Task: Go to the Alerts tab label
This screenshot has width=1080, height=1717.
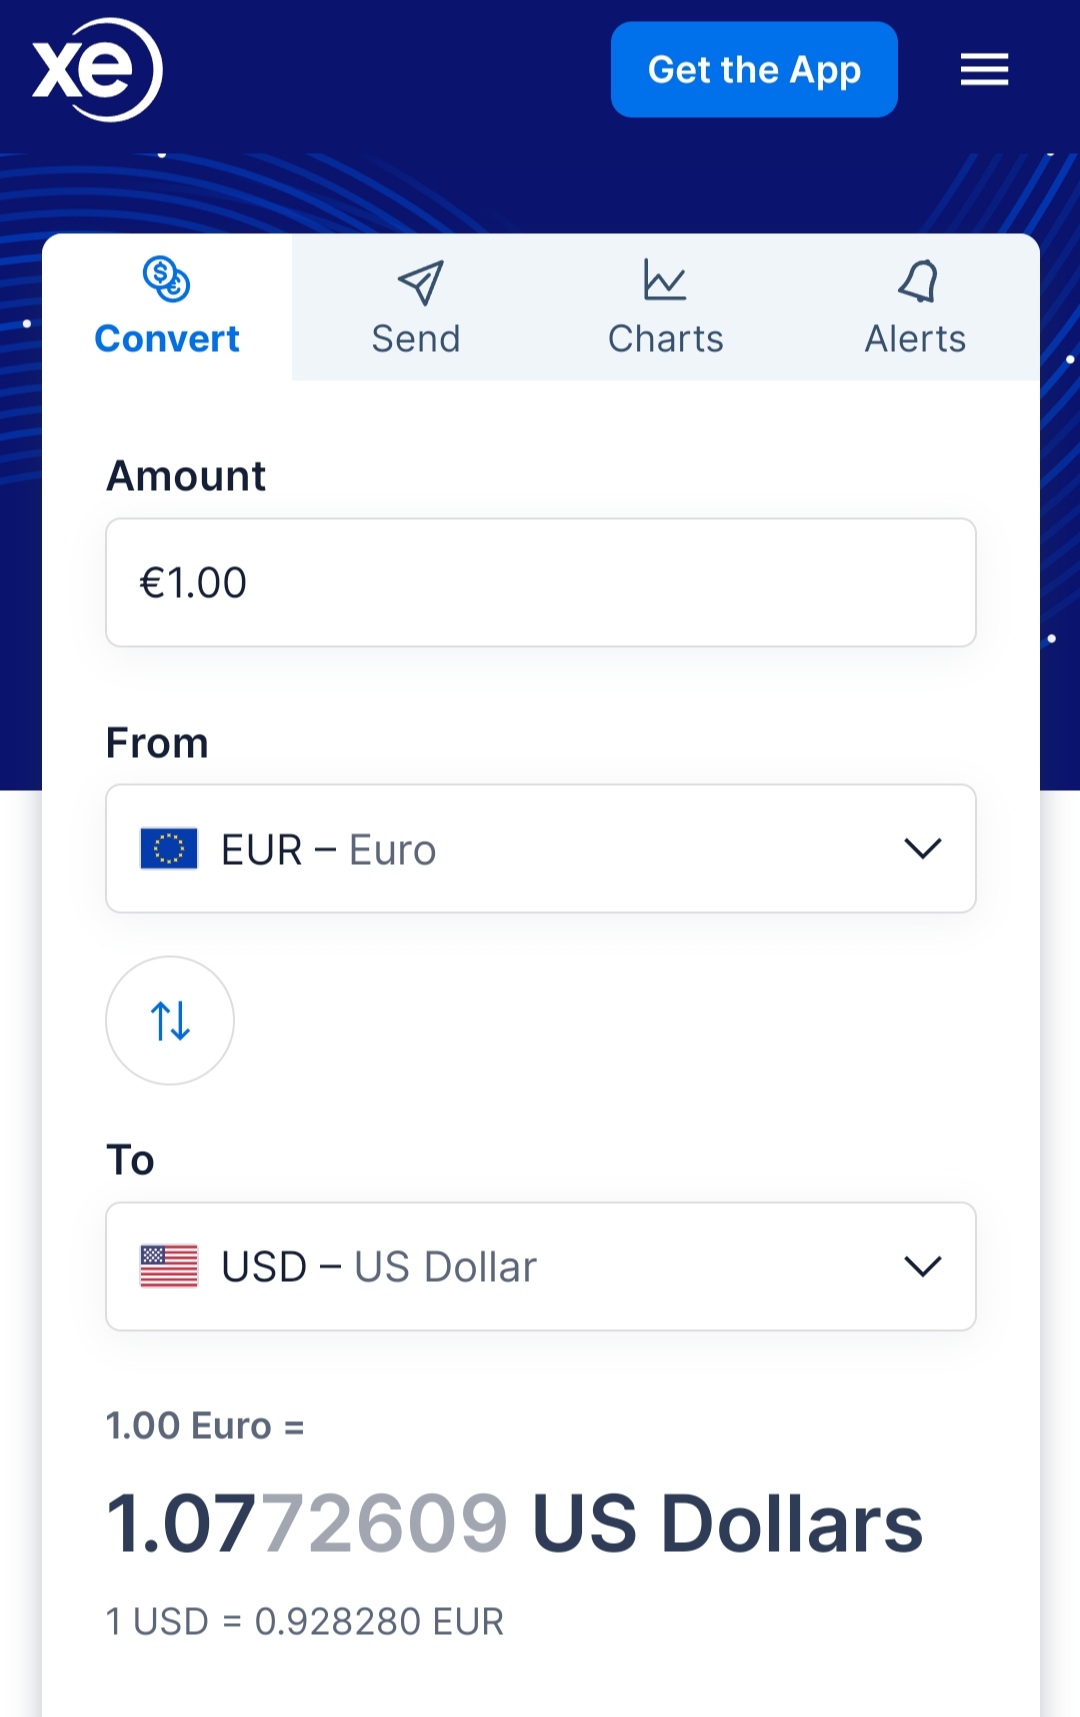Action: tap(915, 339)
